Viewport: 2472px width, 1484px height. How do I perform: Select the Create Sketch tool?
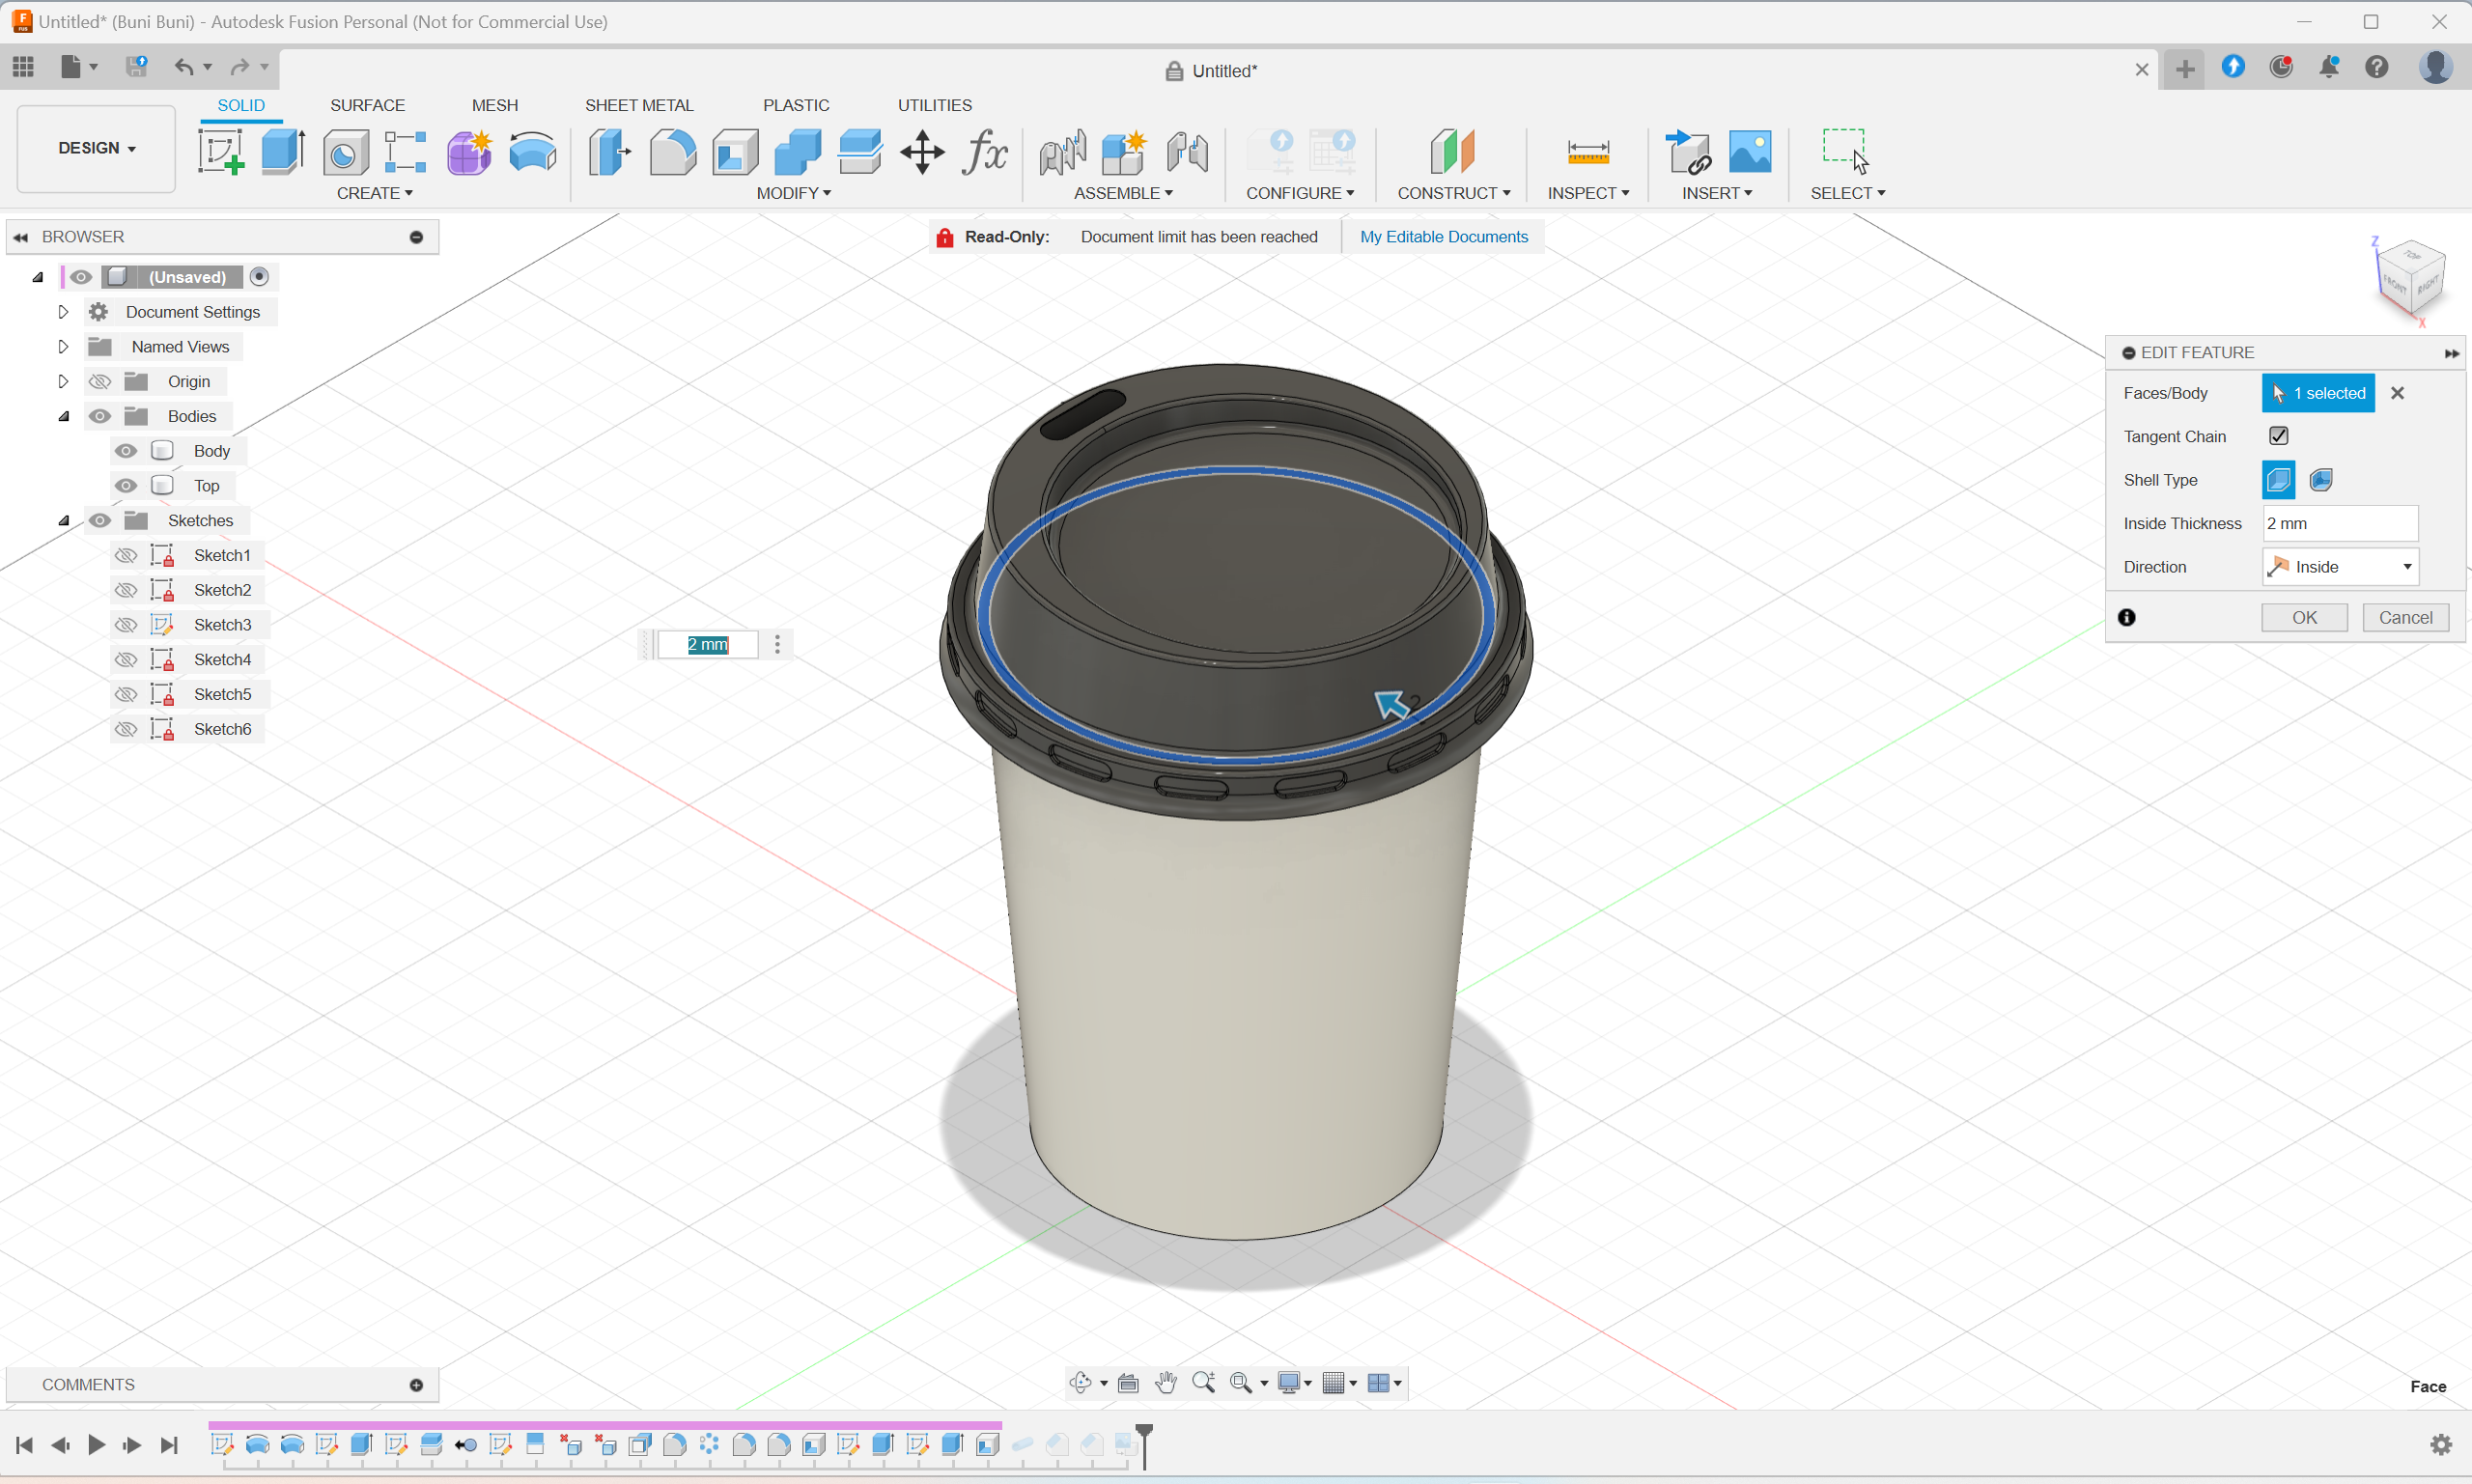coord(220,152)
